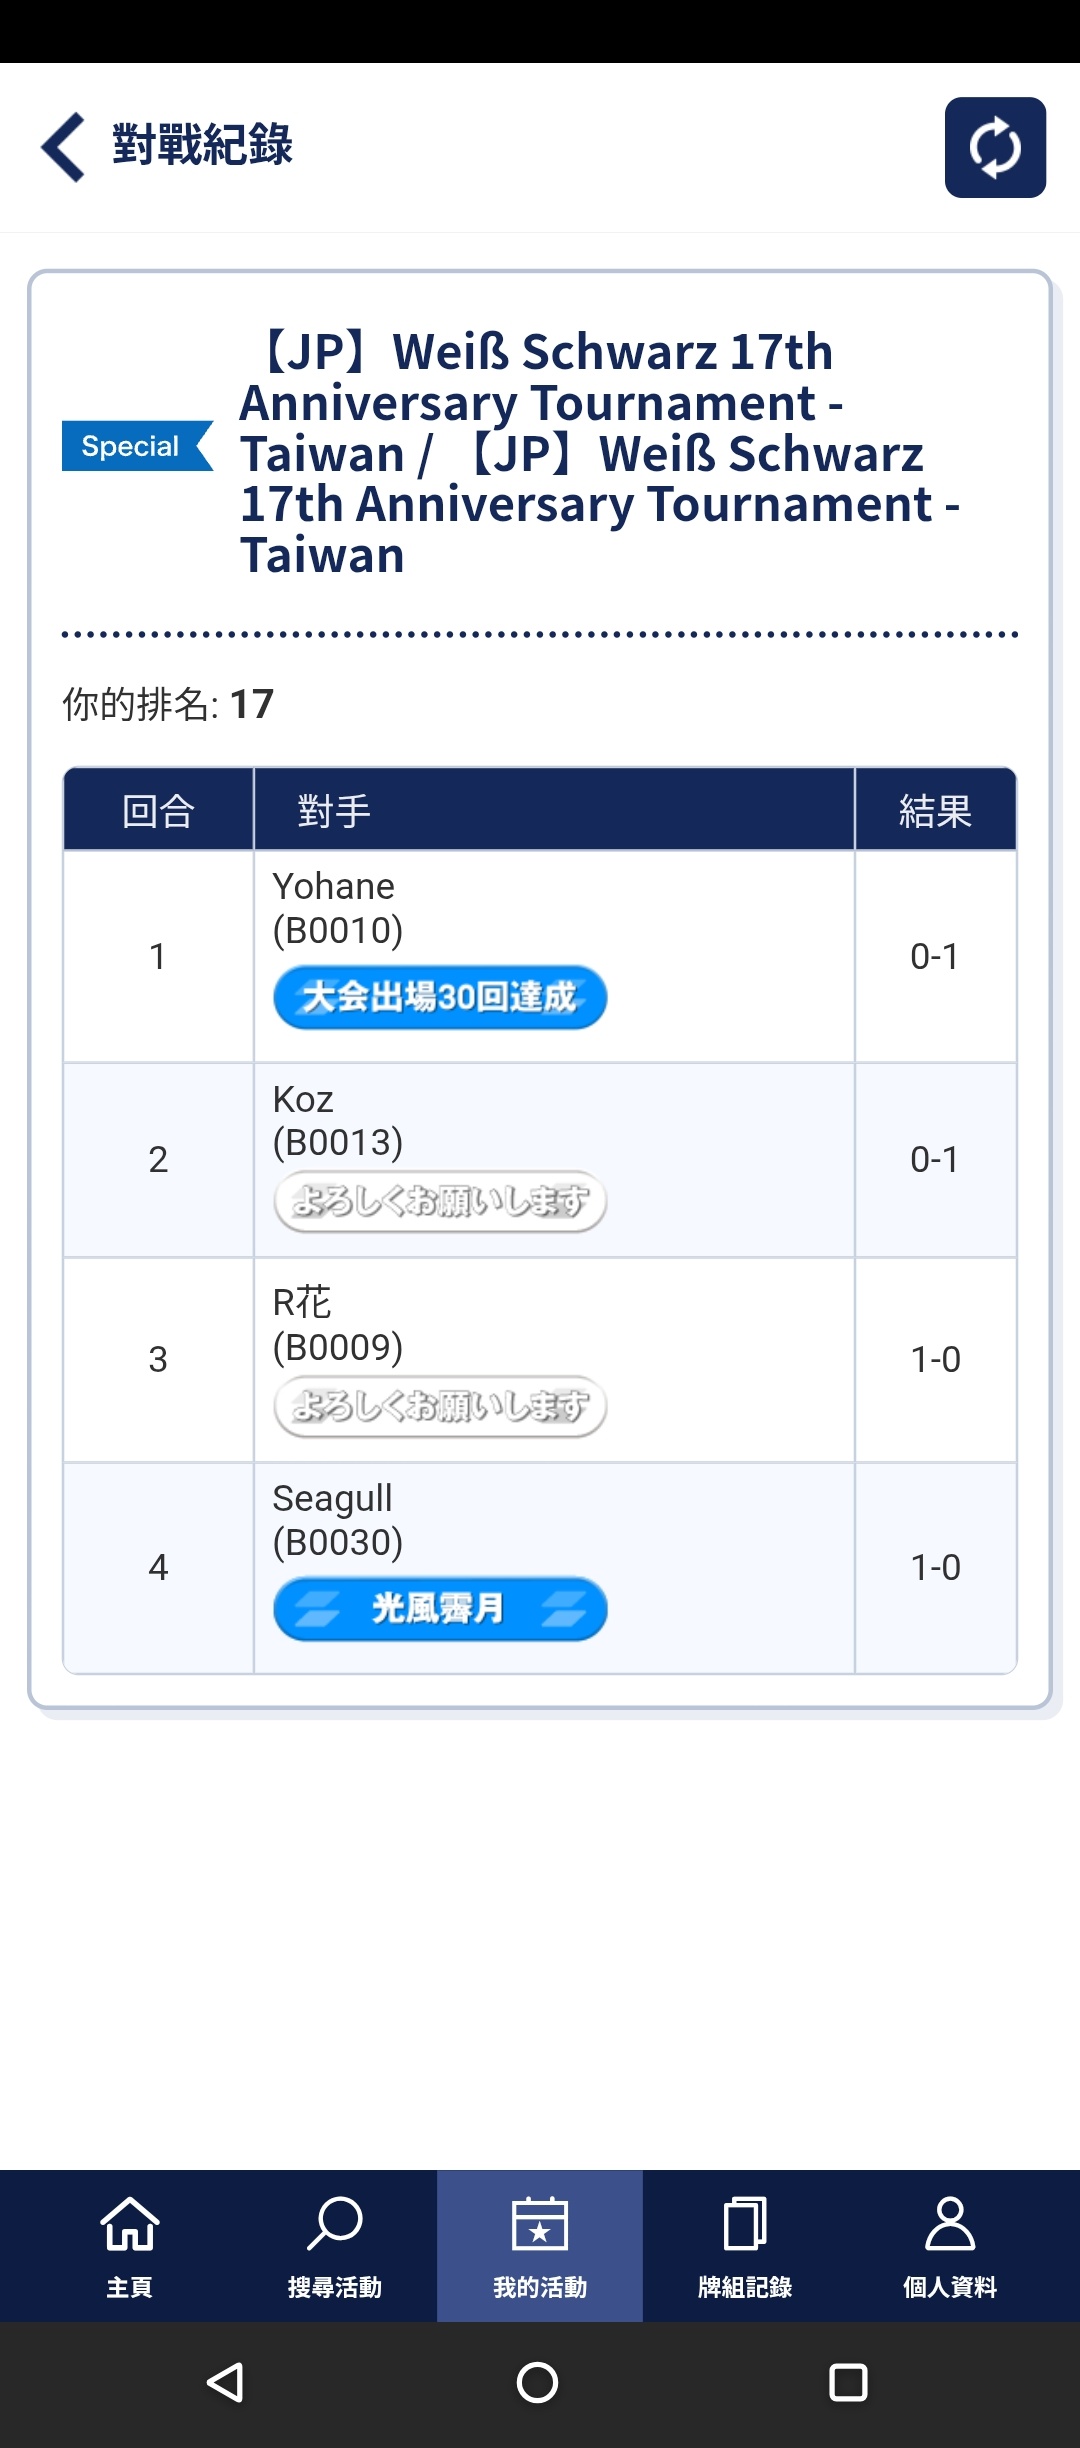The height and width of the screenshot is (2448, 1080).
Task: Tap the Android recent apps square
Action: [x=848, y=2382]
